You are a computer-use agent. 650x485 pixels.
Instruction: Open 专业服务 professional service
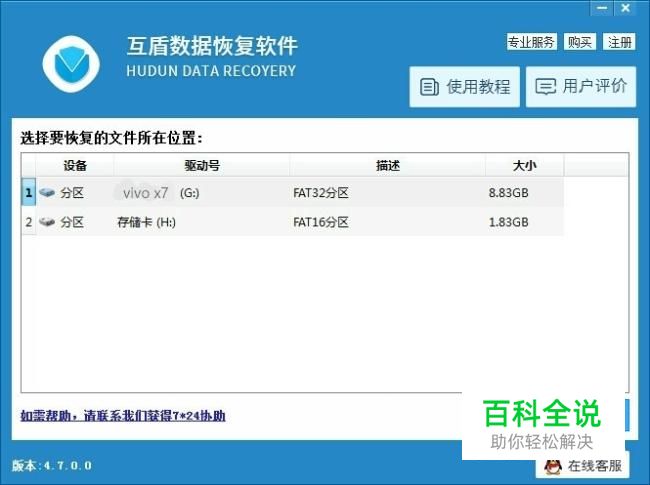coord(531,42)
